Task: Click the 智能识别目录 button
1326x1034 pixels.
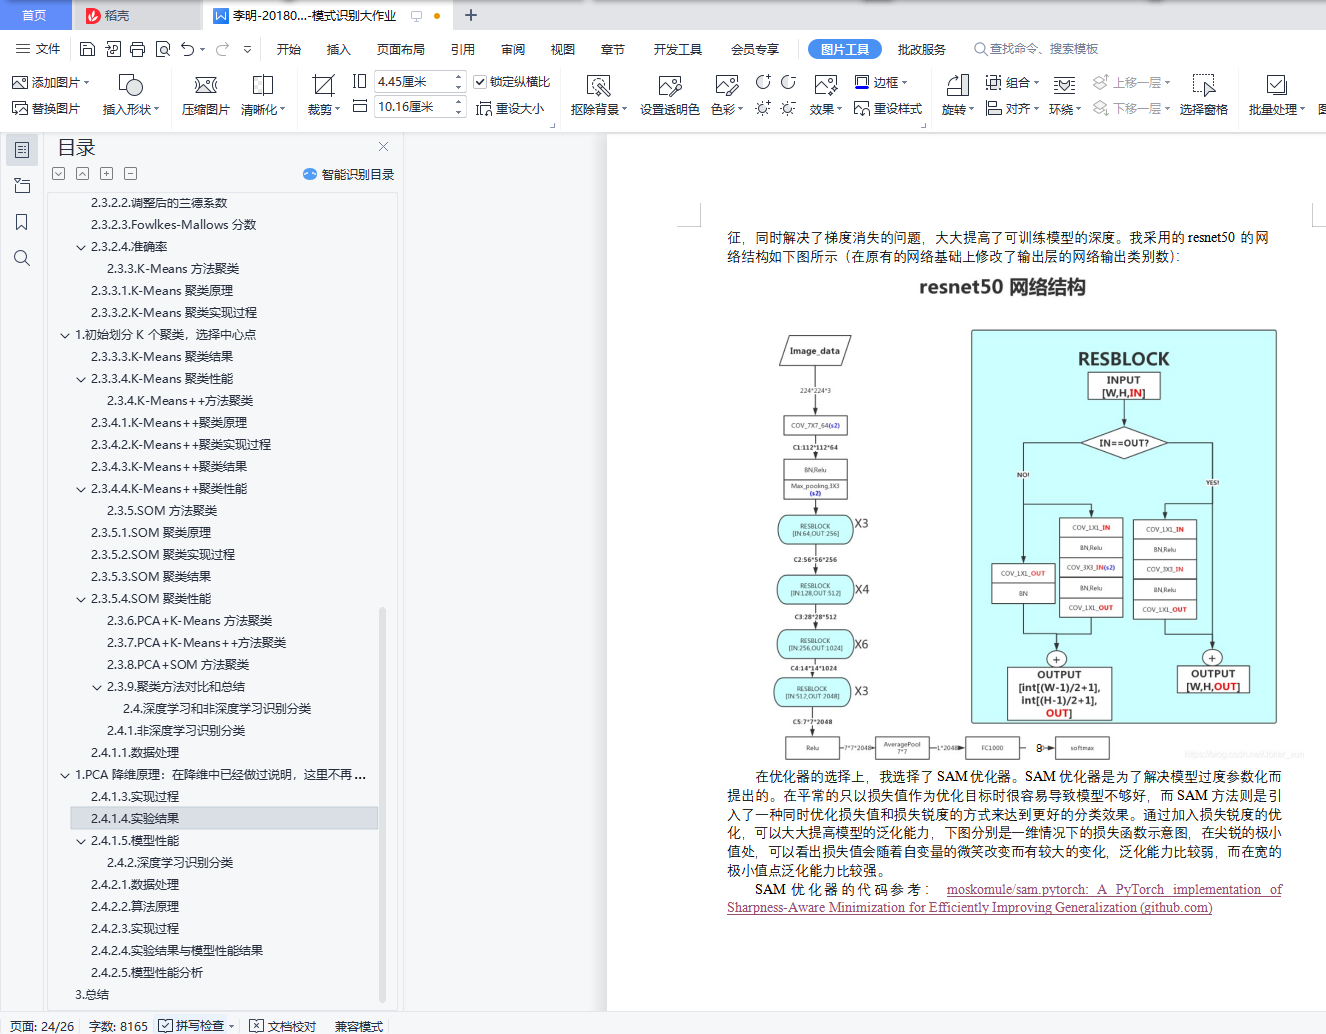Action: [349, 174]
